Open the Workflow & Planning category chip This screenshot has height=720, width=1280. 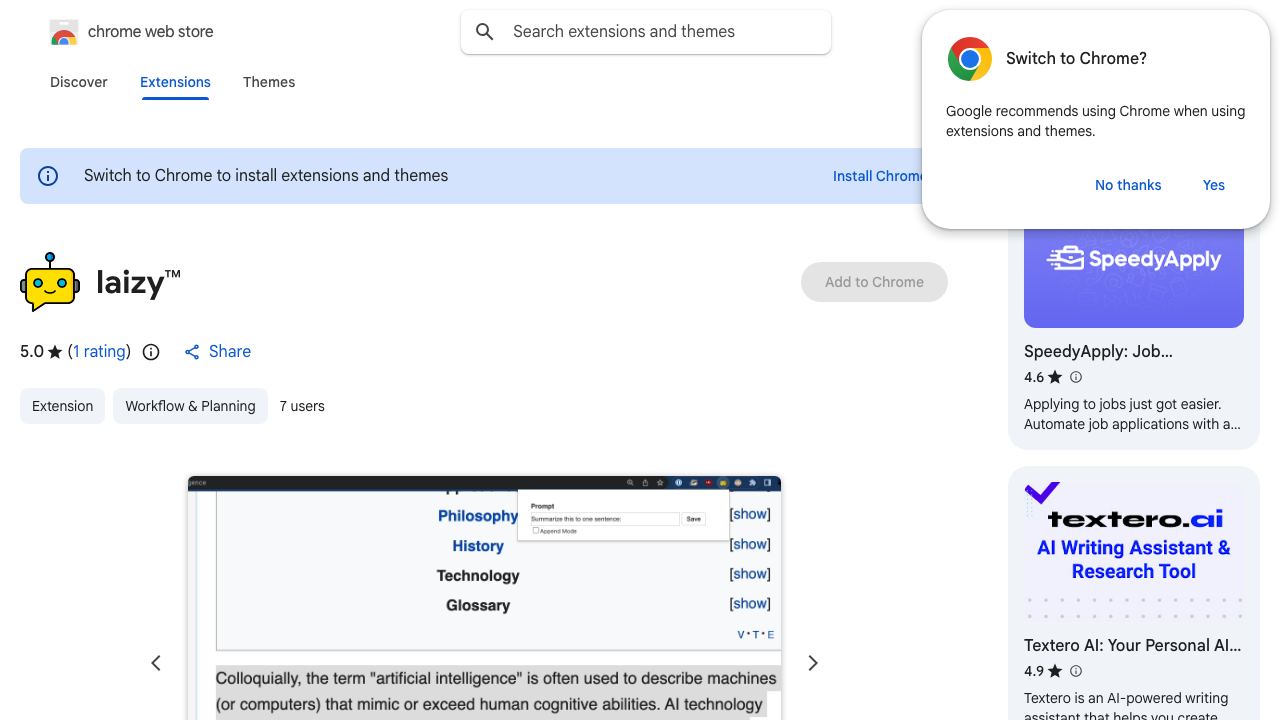(190, 406)
